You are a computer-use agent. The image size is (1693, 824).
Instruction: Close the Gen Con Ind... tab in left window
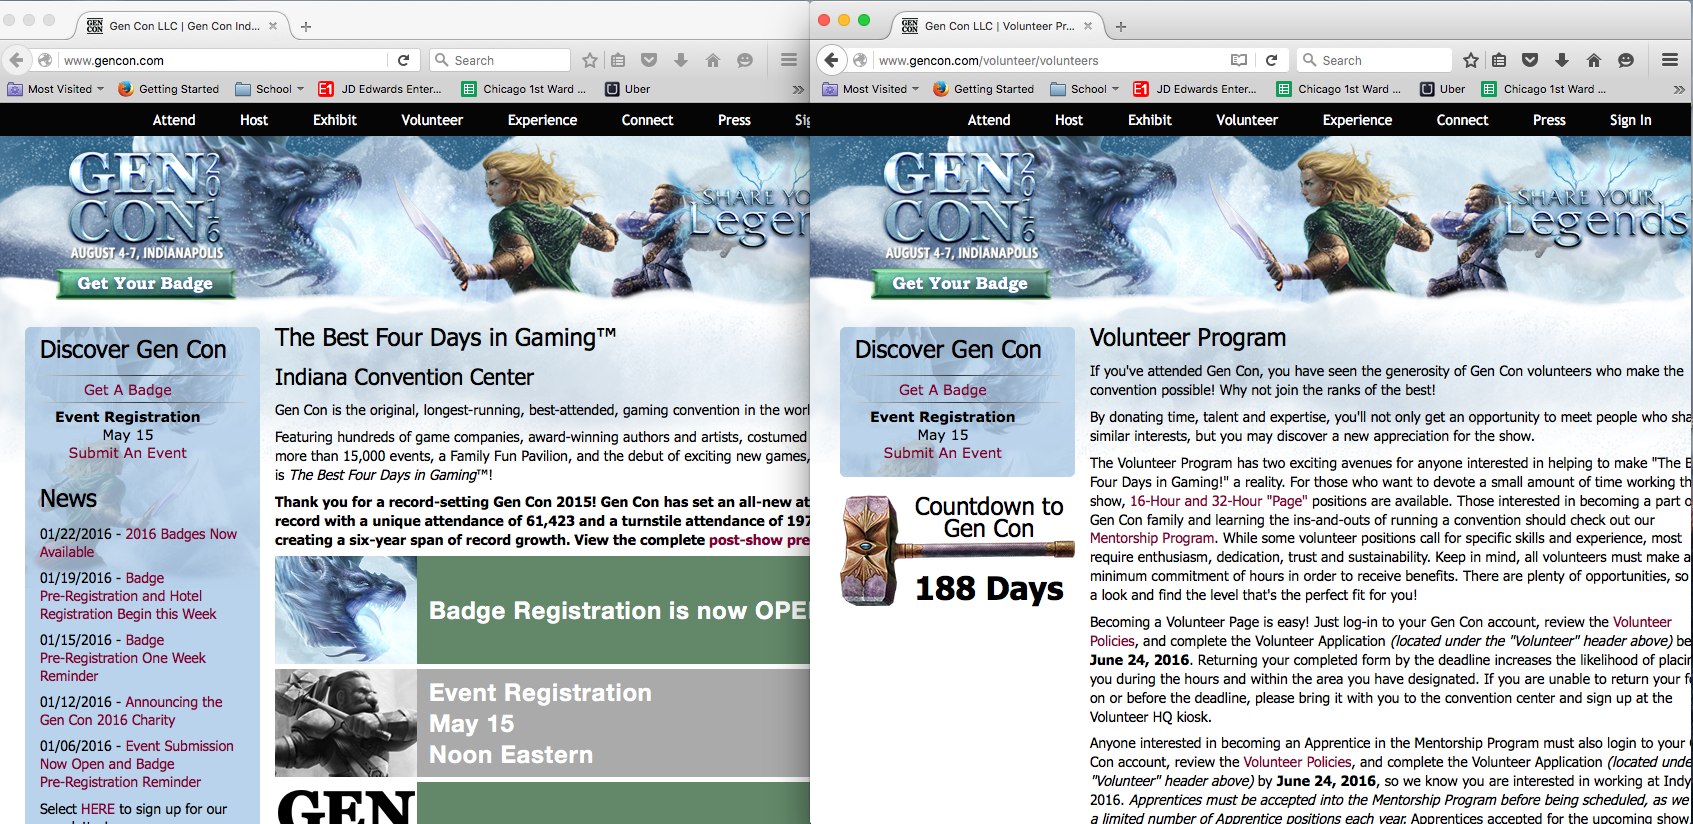pyautogui.click(x=273, y=26)
